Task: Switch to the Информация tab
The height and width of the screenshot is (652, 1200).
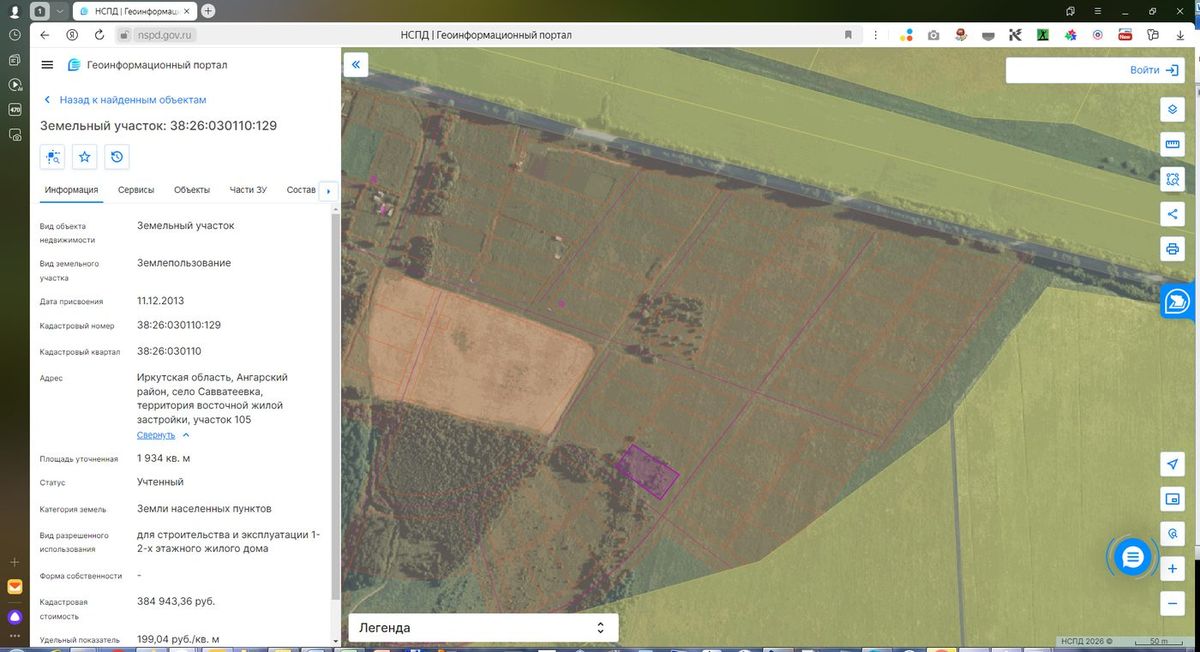Action: (x=71, y=190)
